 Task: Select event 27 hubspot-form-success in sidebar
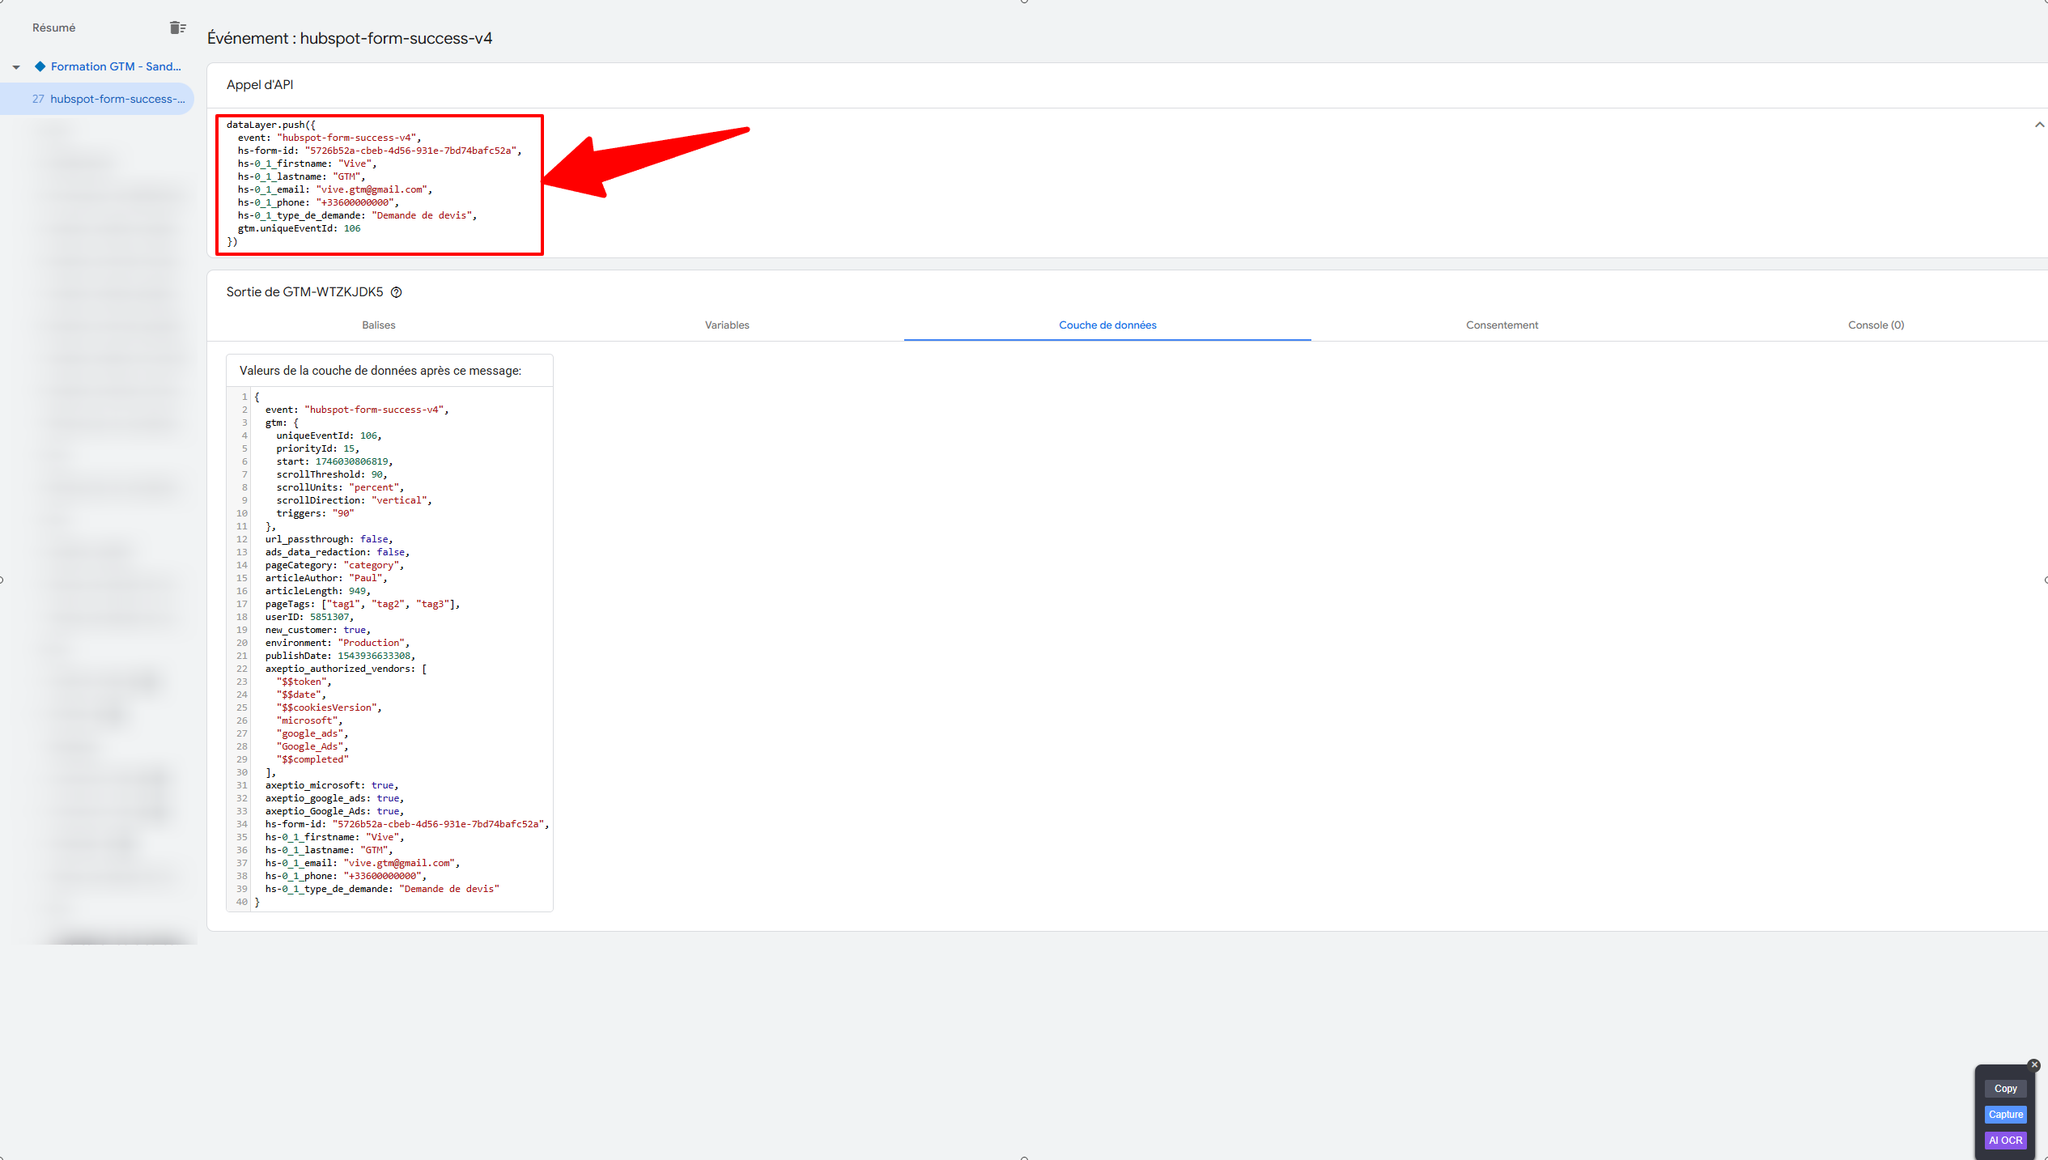tap(108, 99)
